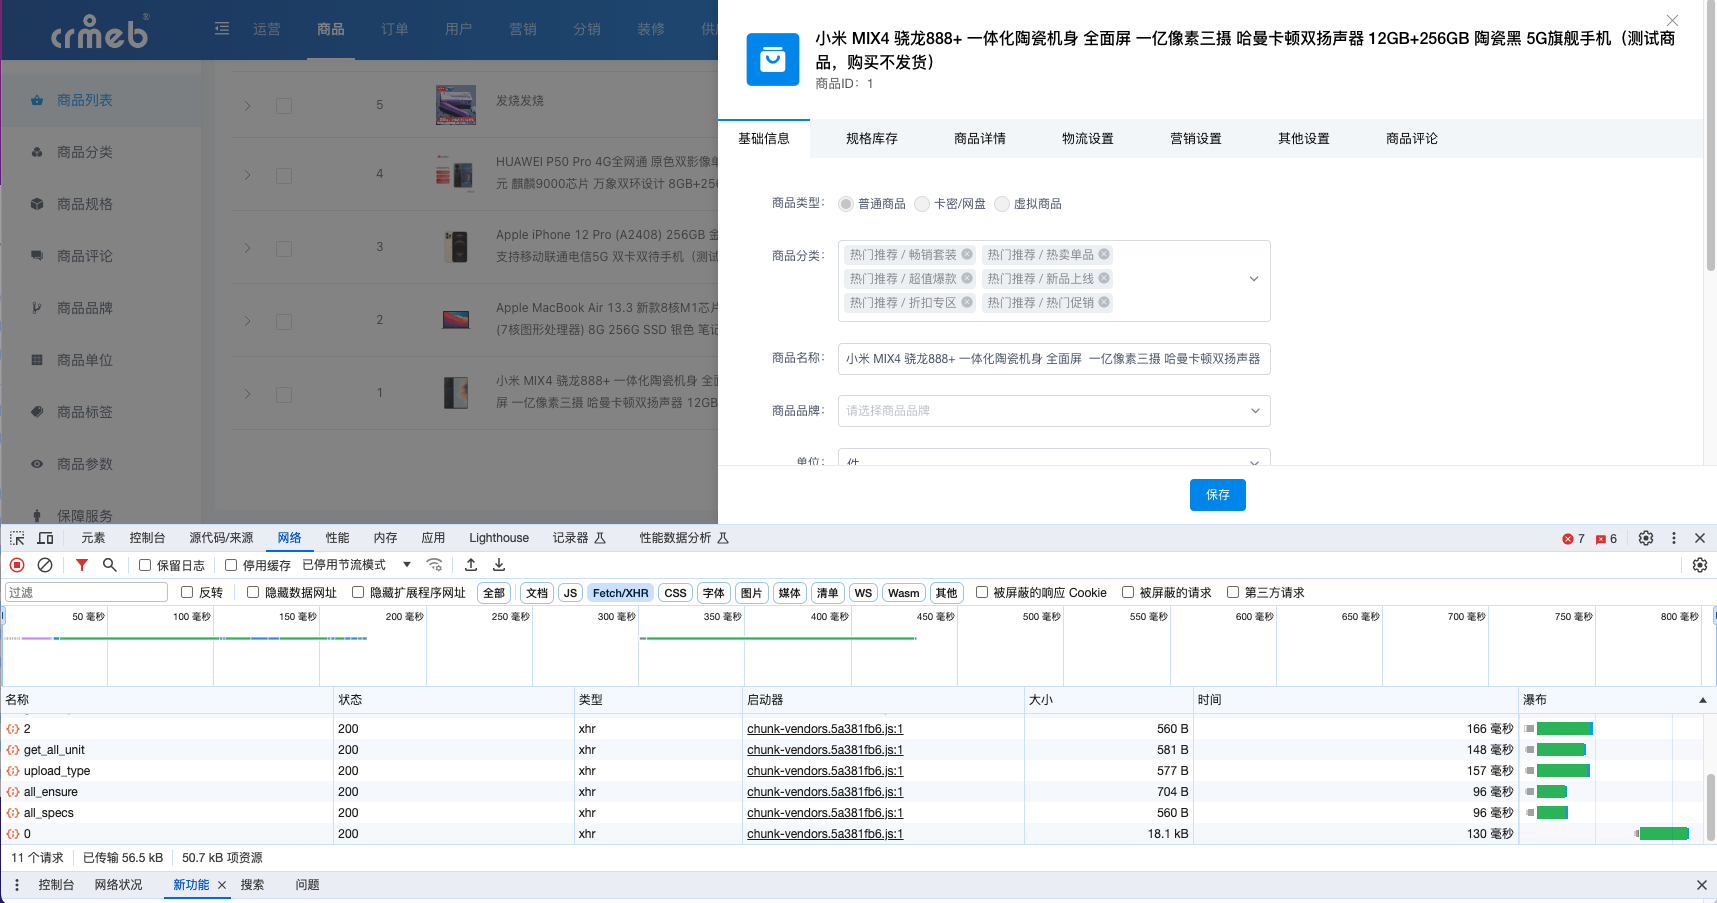Check the 被屏蔽的请求 checkbox
The height and width of the screenshot is (903, 1717).
1128,592
